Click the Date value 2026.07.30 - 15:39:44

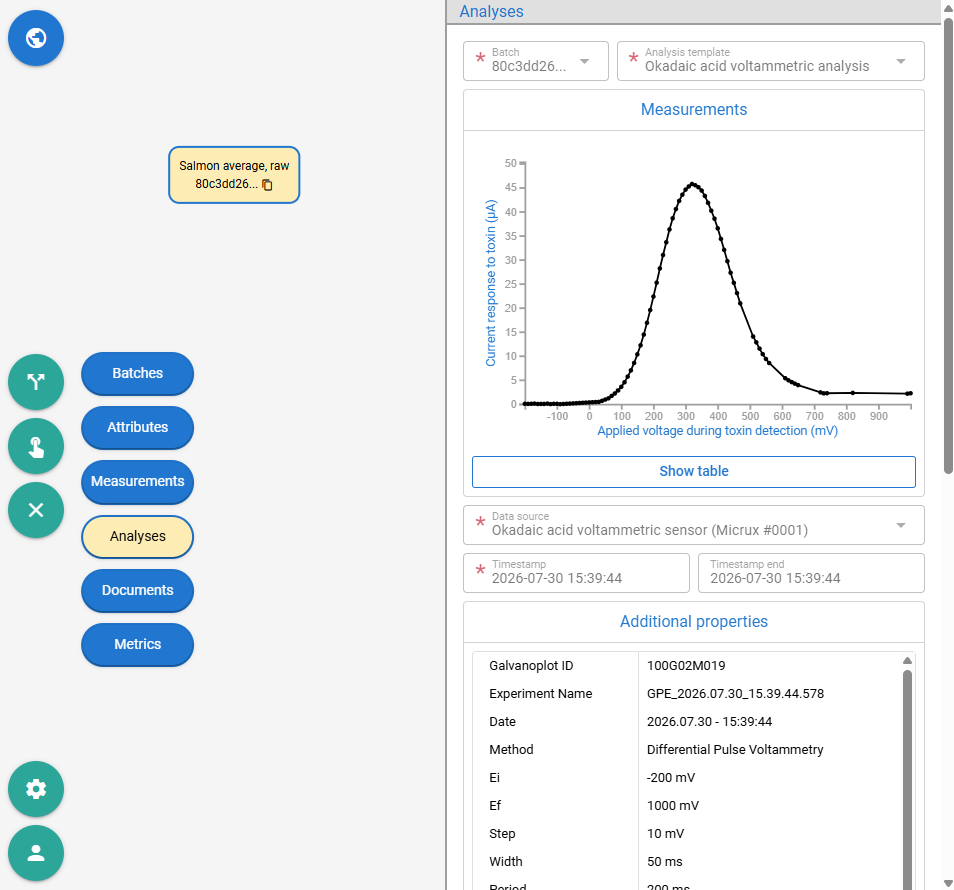tap(709, 721)
